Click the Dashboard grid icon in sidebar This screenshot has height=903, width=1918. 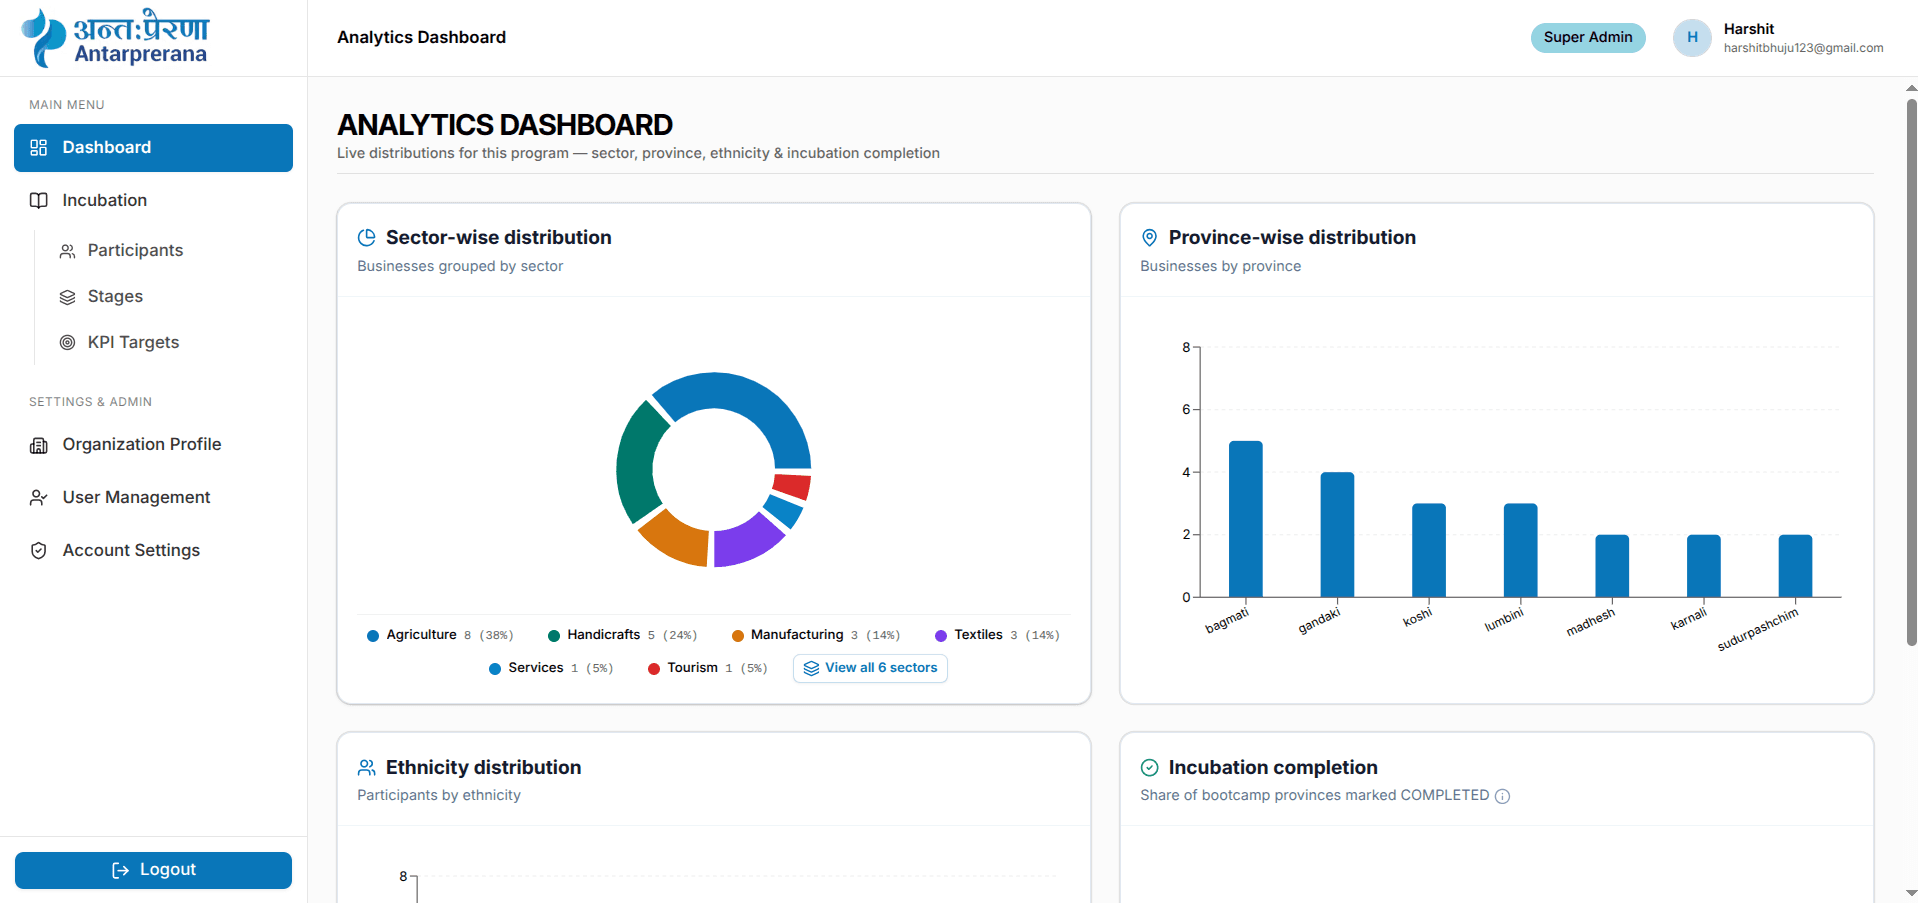coord(39,148)
